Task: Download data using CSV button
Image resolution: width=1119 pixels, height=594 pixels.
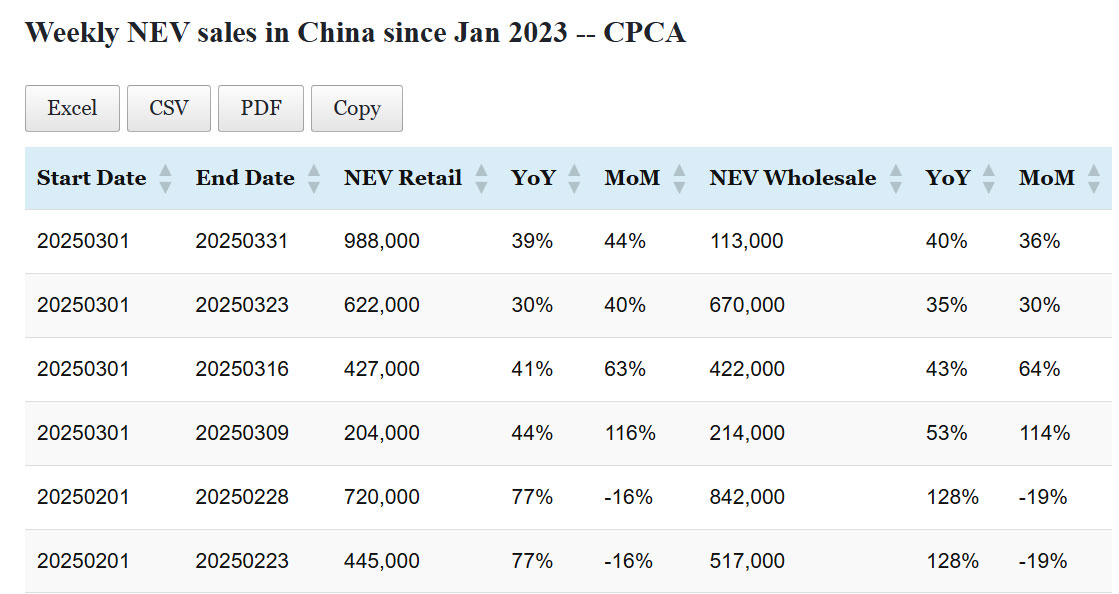Action: (x=169, y=108)
